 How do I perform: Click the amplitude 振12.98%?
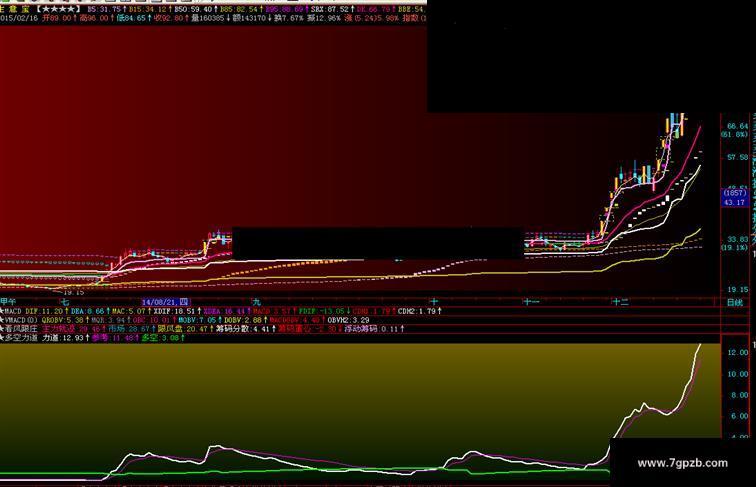[x=323, y=18]
